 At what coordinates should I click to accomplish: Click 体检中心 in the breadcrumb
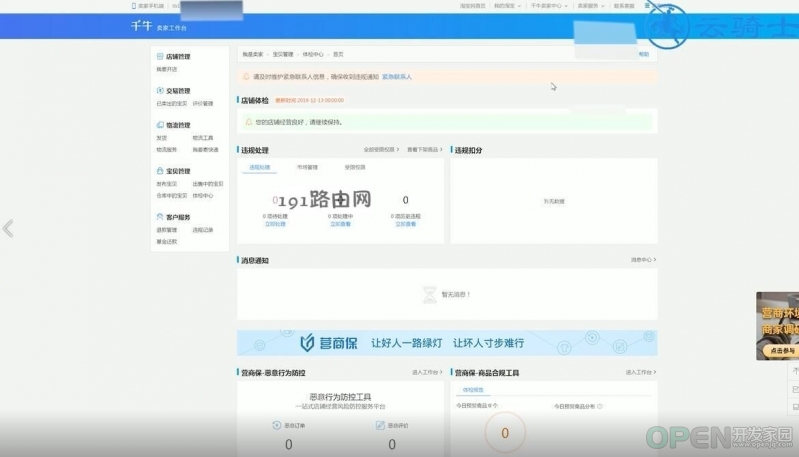(x=313, y=55)
